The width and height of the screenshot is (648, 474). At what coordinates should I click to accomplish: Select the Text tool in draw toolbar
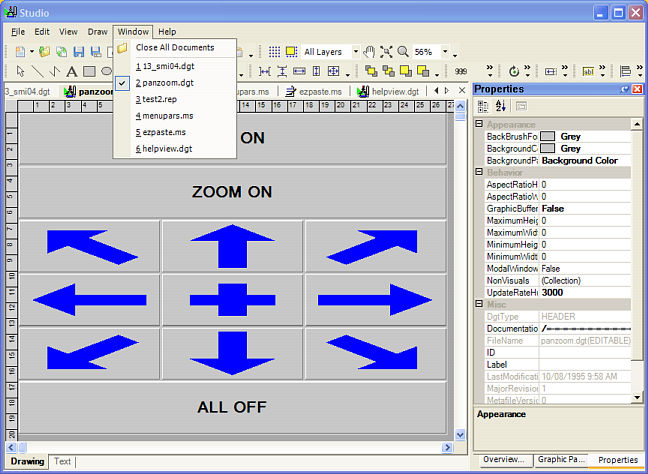coord(72,71)
